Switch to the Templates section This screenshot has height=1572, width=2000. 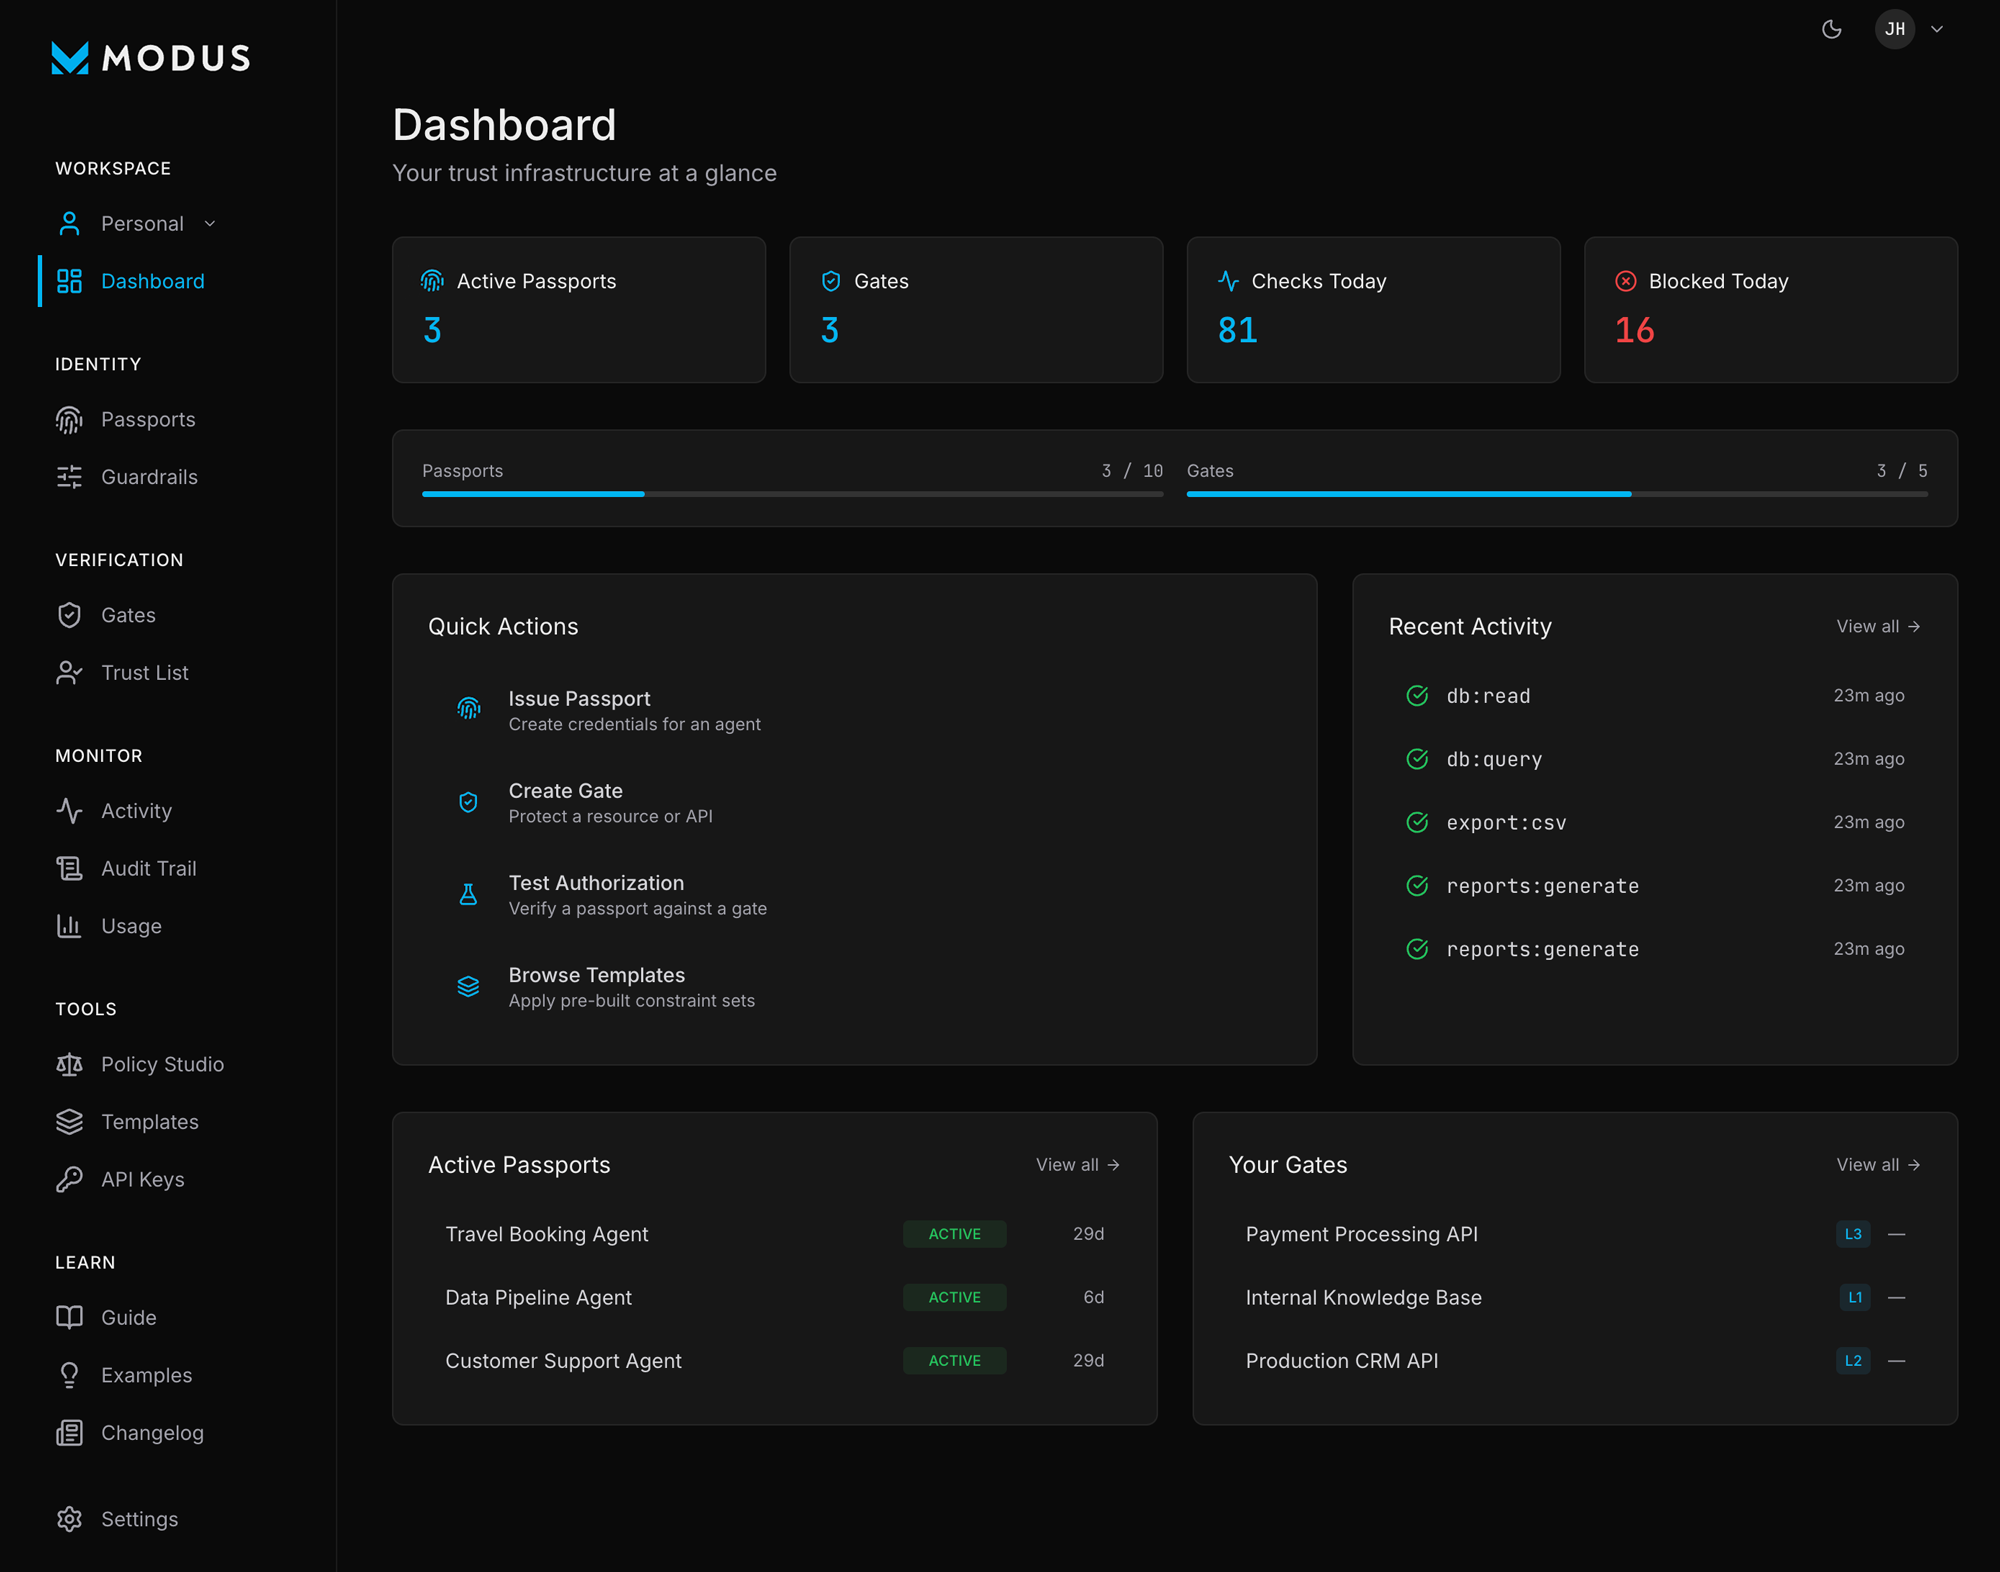tap(149, 1121)
